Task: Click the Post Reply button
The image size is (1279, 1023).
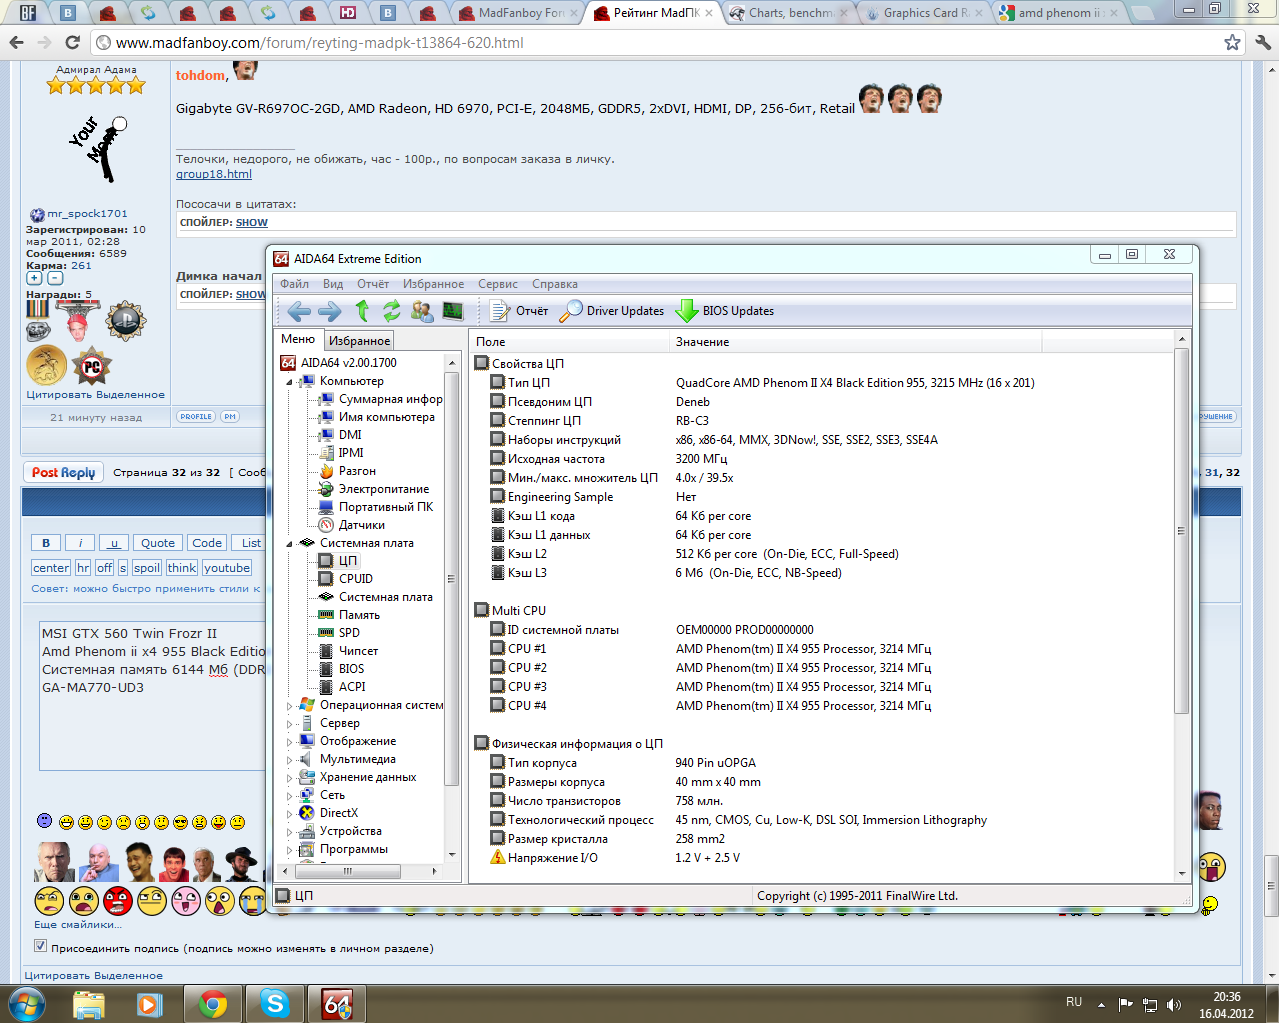Action: pyautogui.click(x=63, y=473)
